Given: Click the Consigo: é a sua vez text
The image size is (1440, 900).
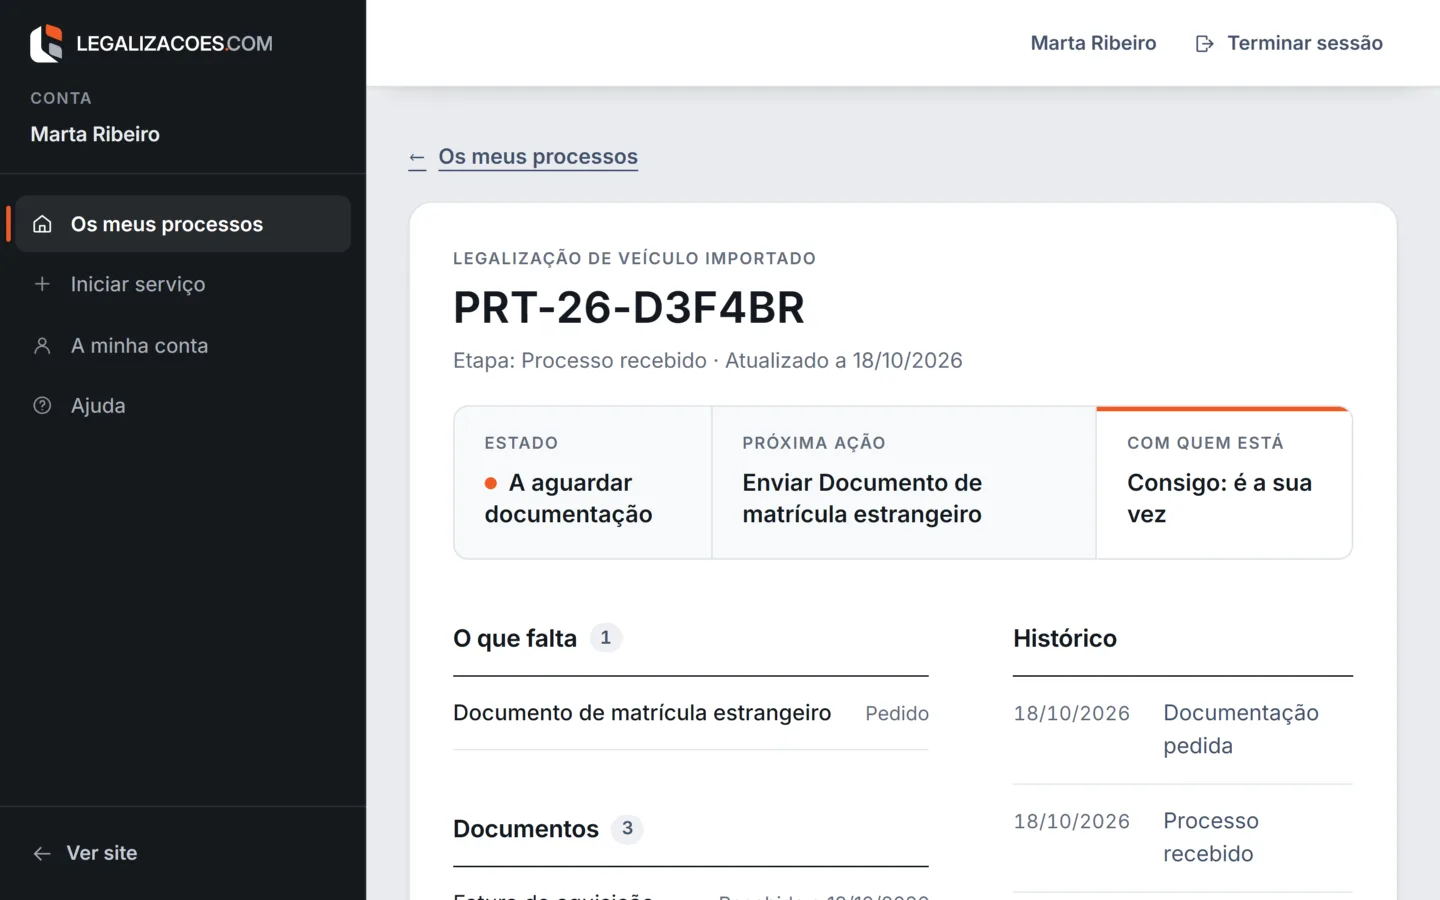Looking at the screenshot, I should [1219, 498].
